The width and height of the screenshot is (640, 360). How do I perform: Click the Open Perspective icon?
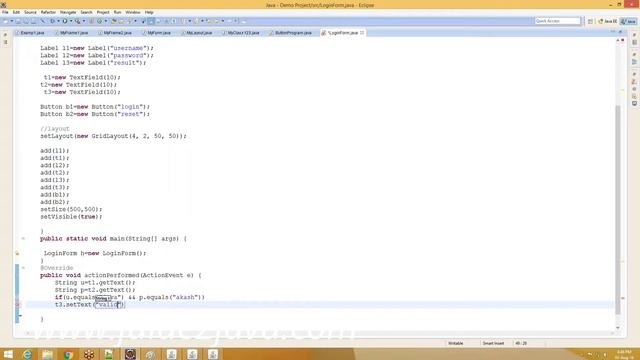590,21
